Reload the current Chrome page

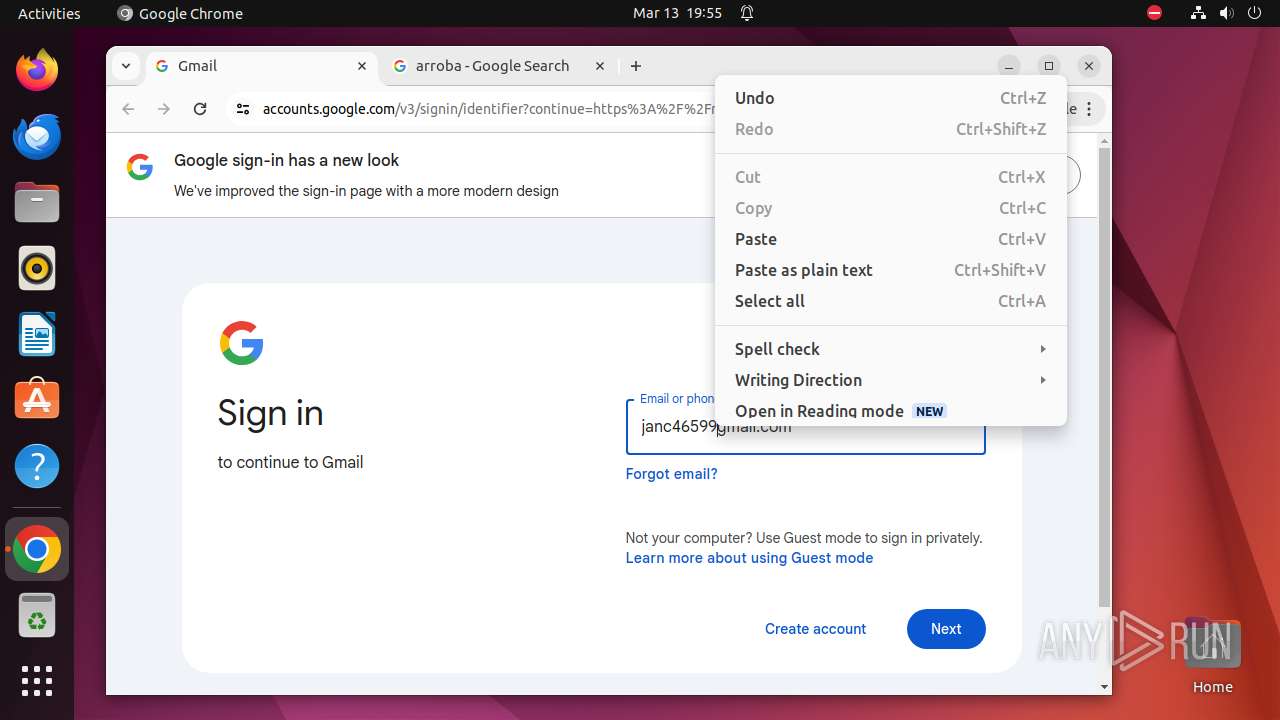(x=200, y=109)
